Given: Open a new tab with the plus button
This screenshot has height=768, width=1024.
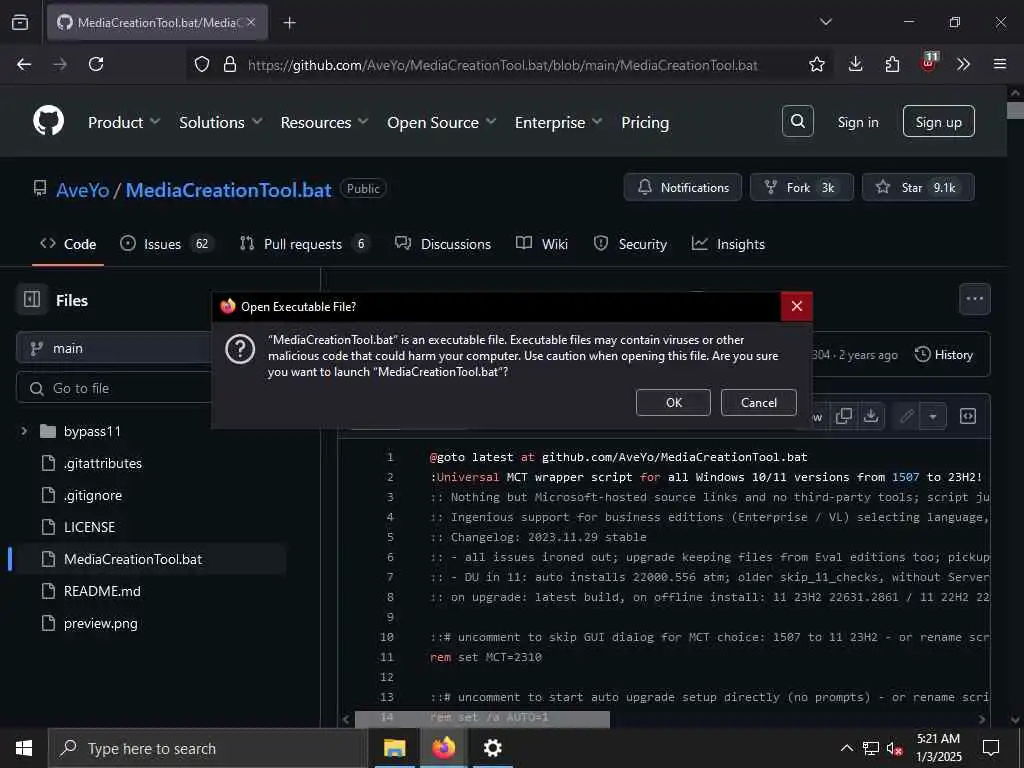Looking at the screenshot, I should coord(289,23).
